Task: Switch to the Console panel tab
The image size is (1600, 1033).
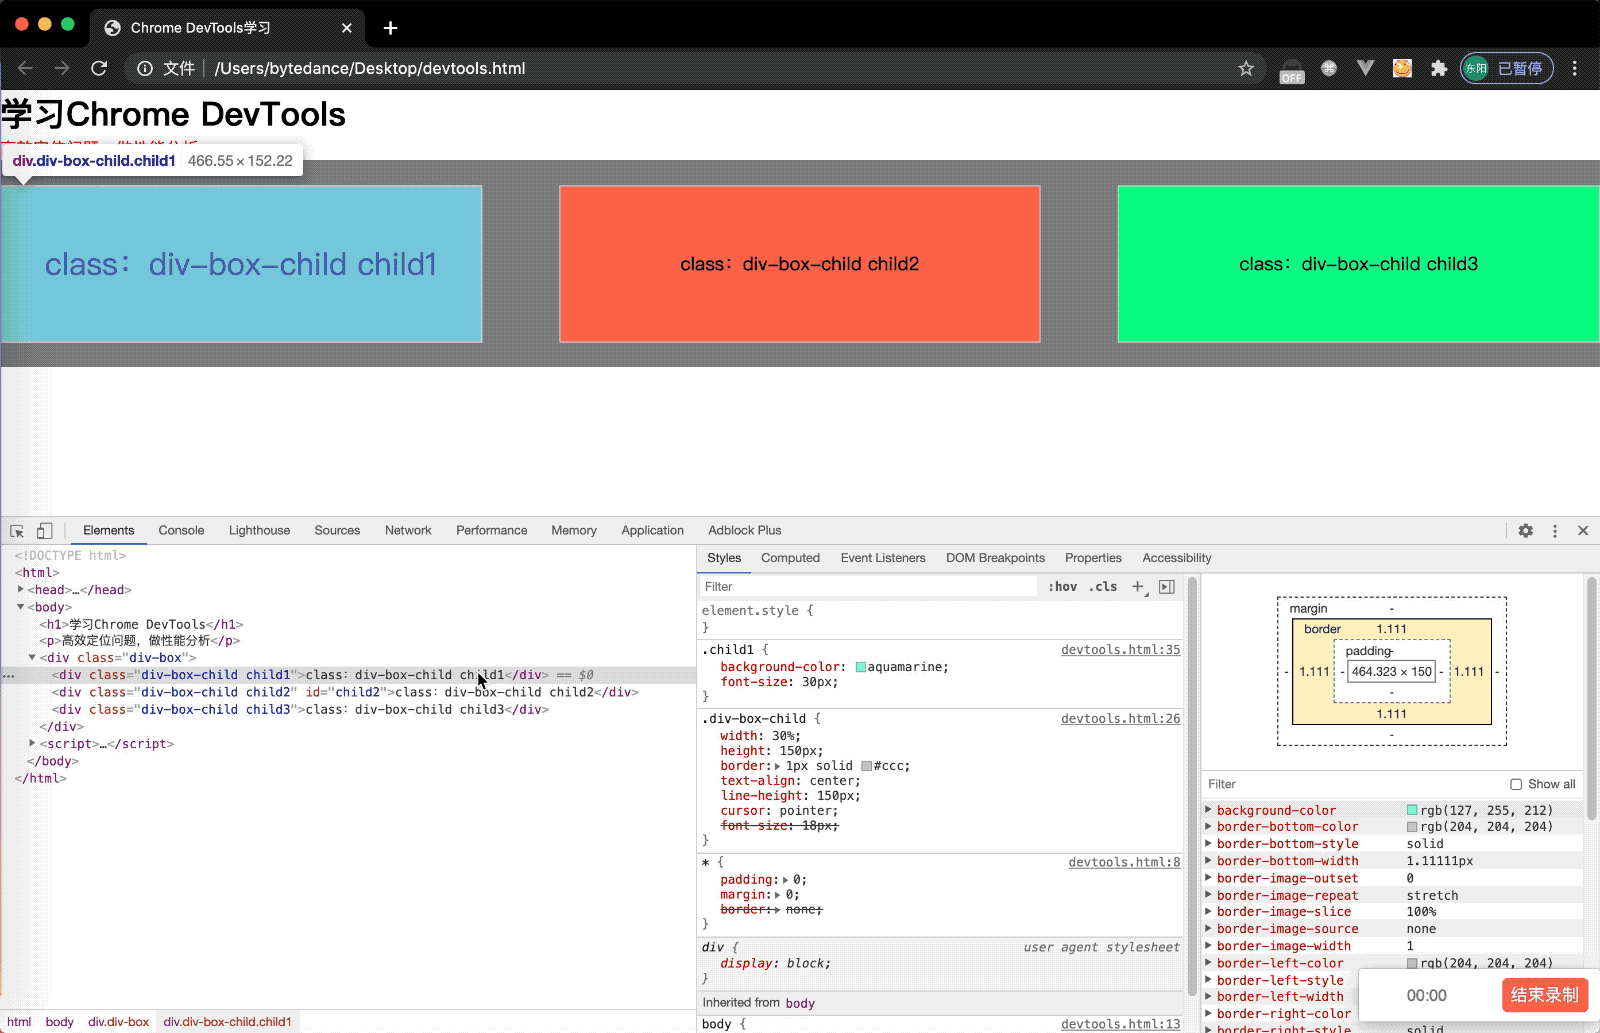Action: point(181,531)
